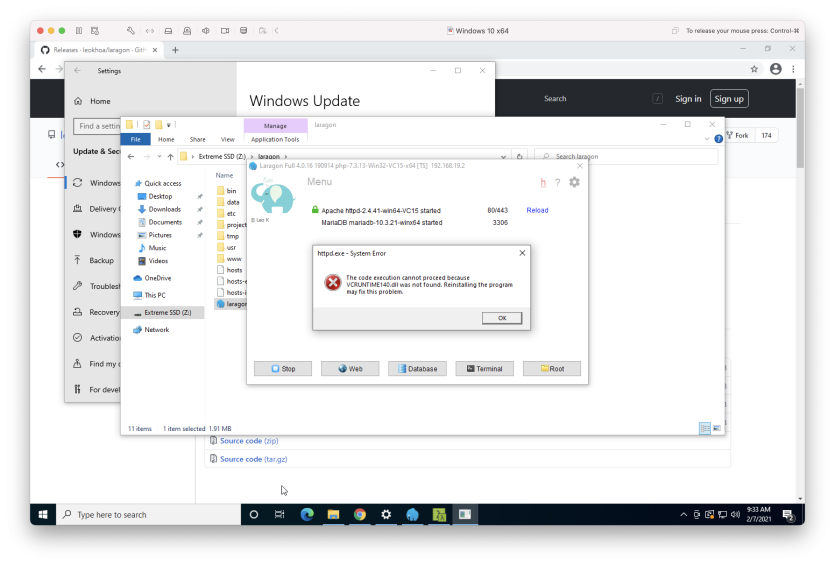Open a new Chrome tab with plus icon
Image resolution: width=835 pixels, height=565 pixels.
click(175, 50)
